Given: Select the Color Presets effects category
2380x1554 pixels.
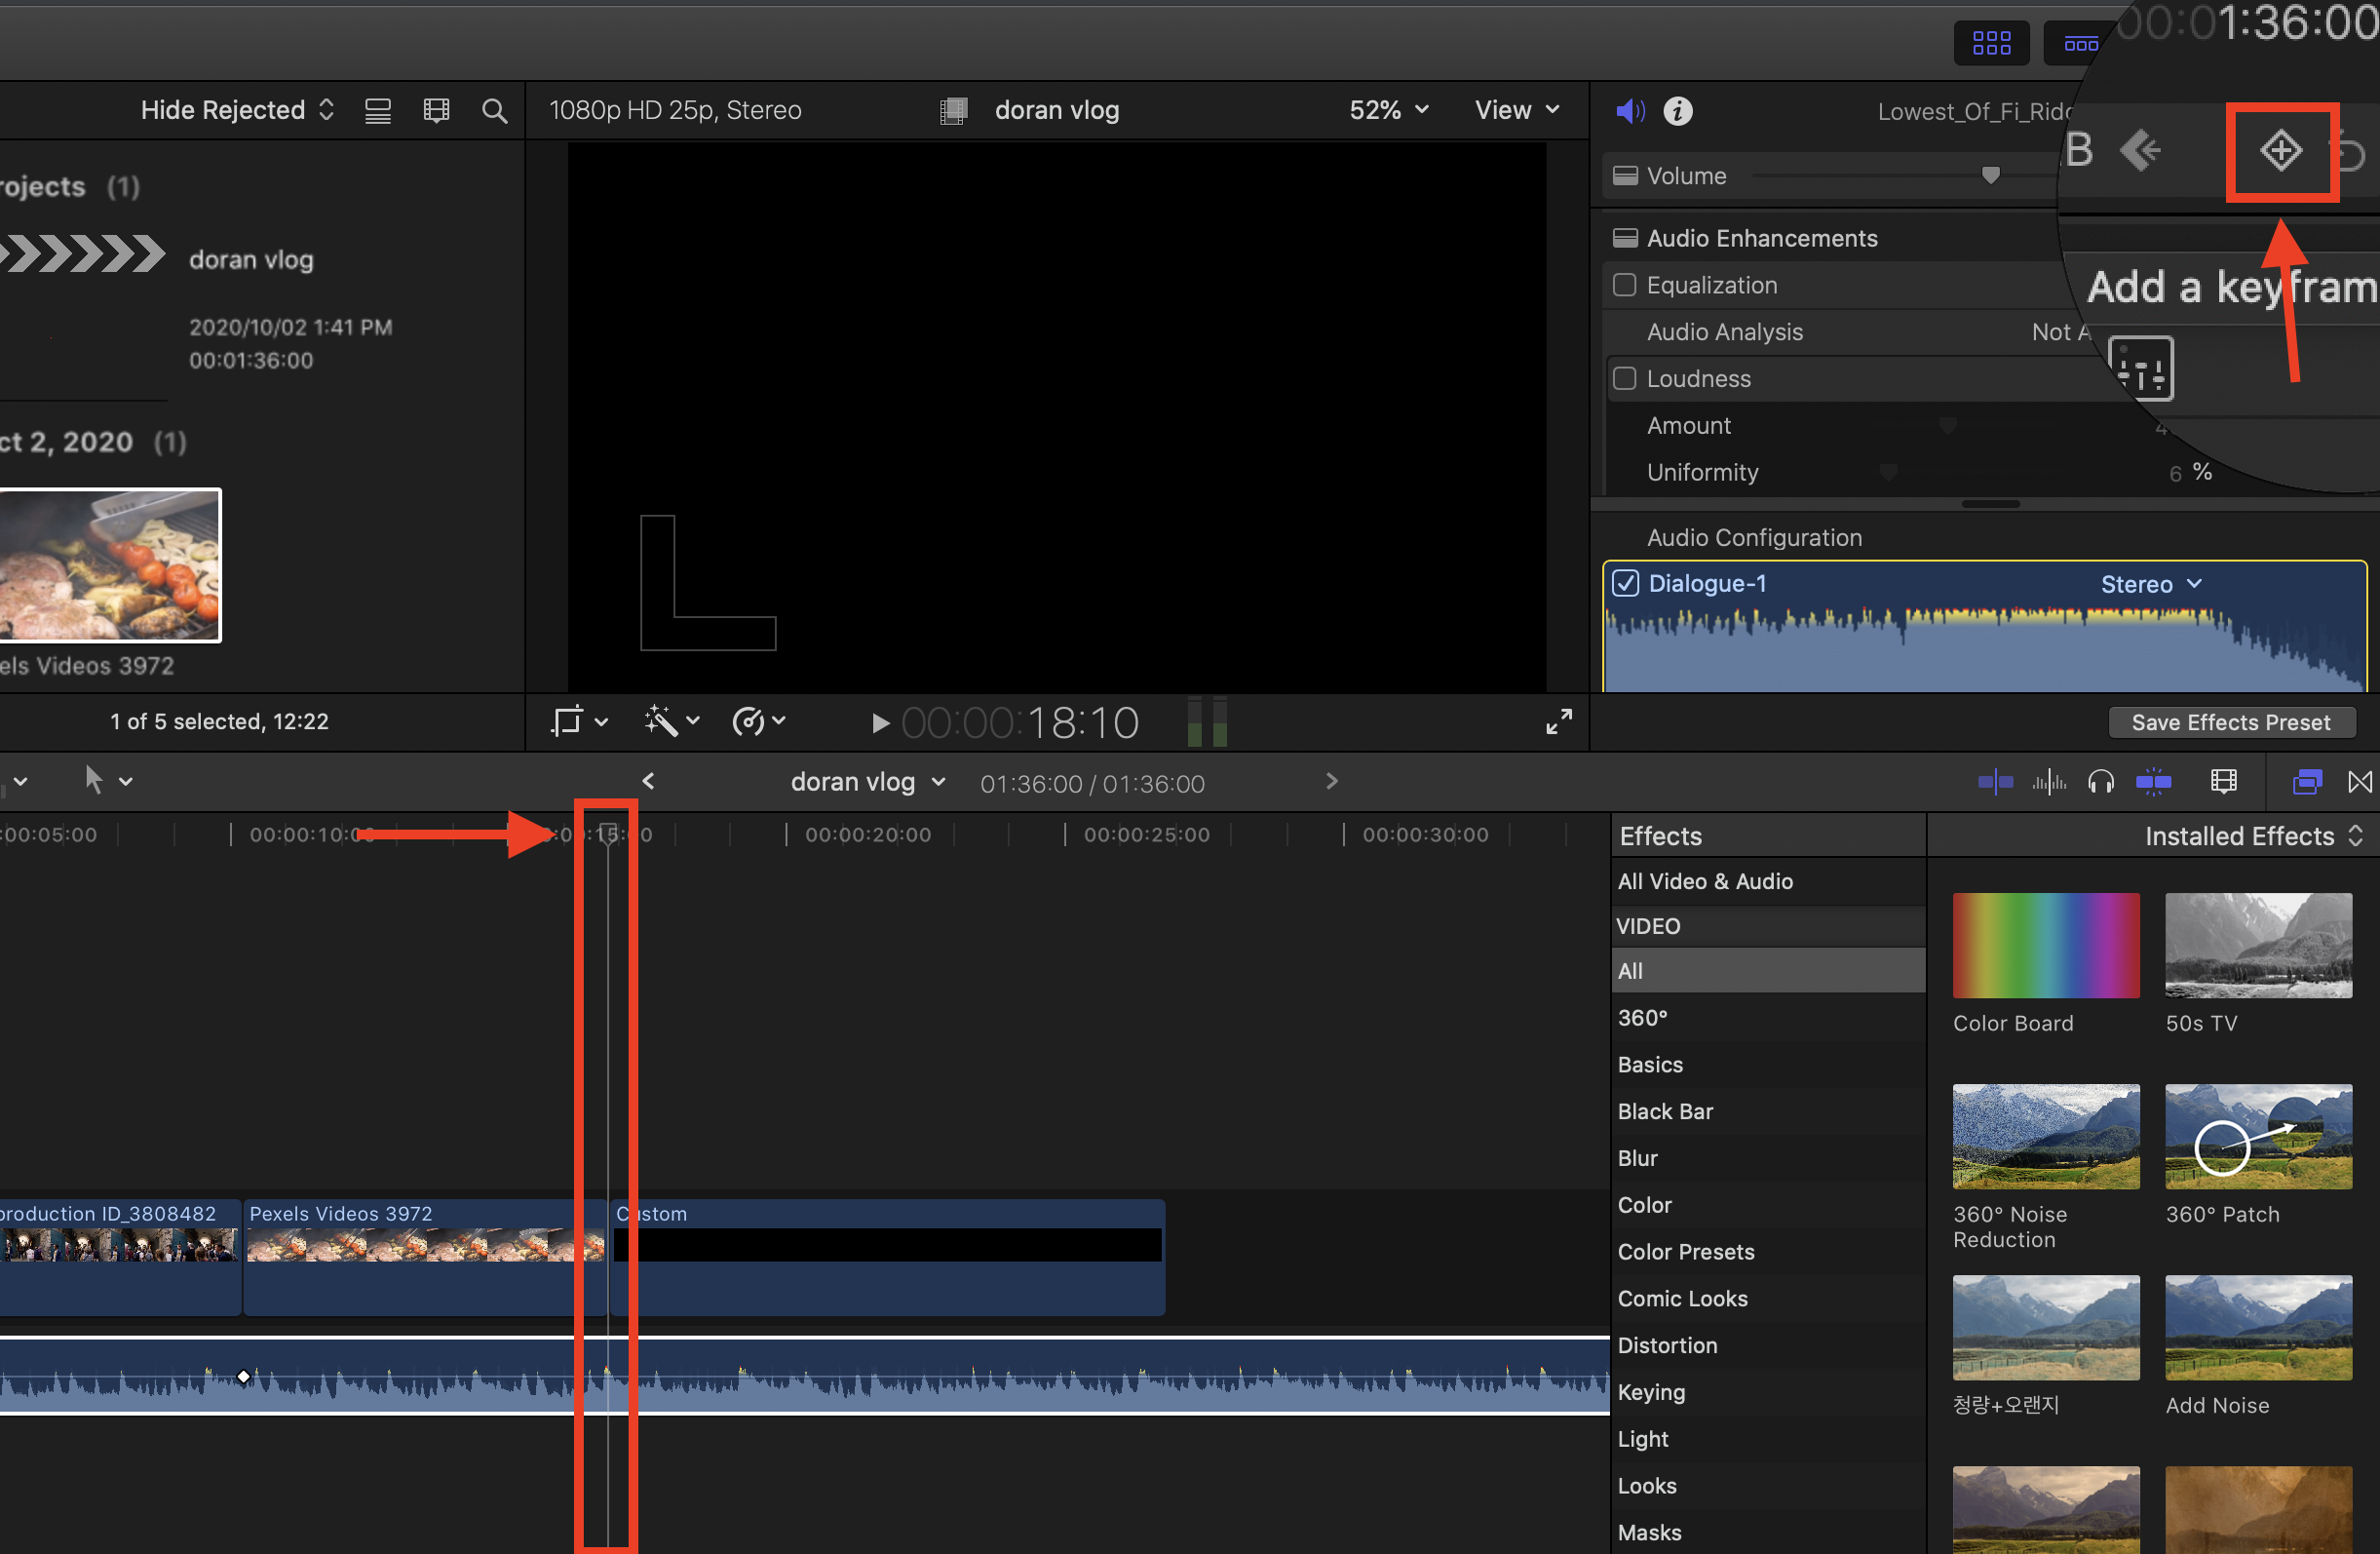Looking at the screenshot, I should point(1685,1252).
